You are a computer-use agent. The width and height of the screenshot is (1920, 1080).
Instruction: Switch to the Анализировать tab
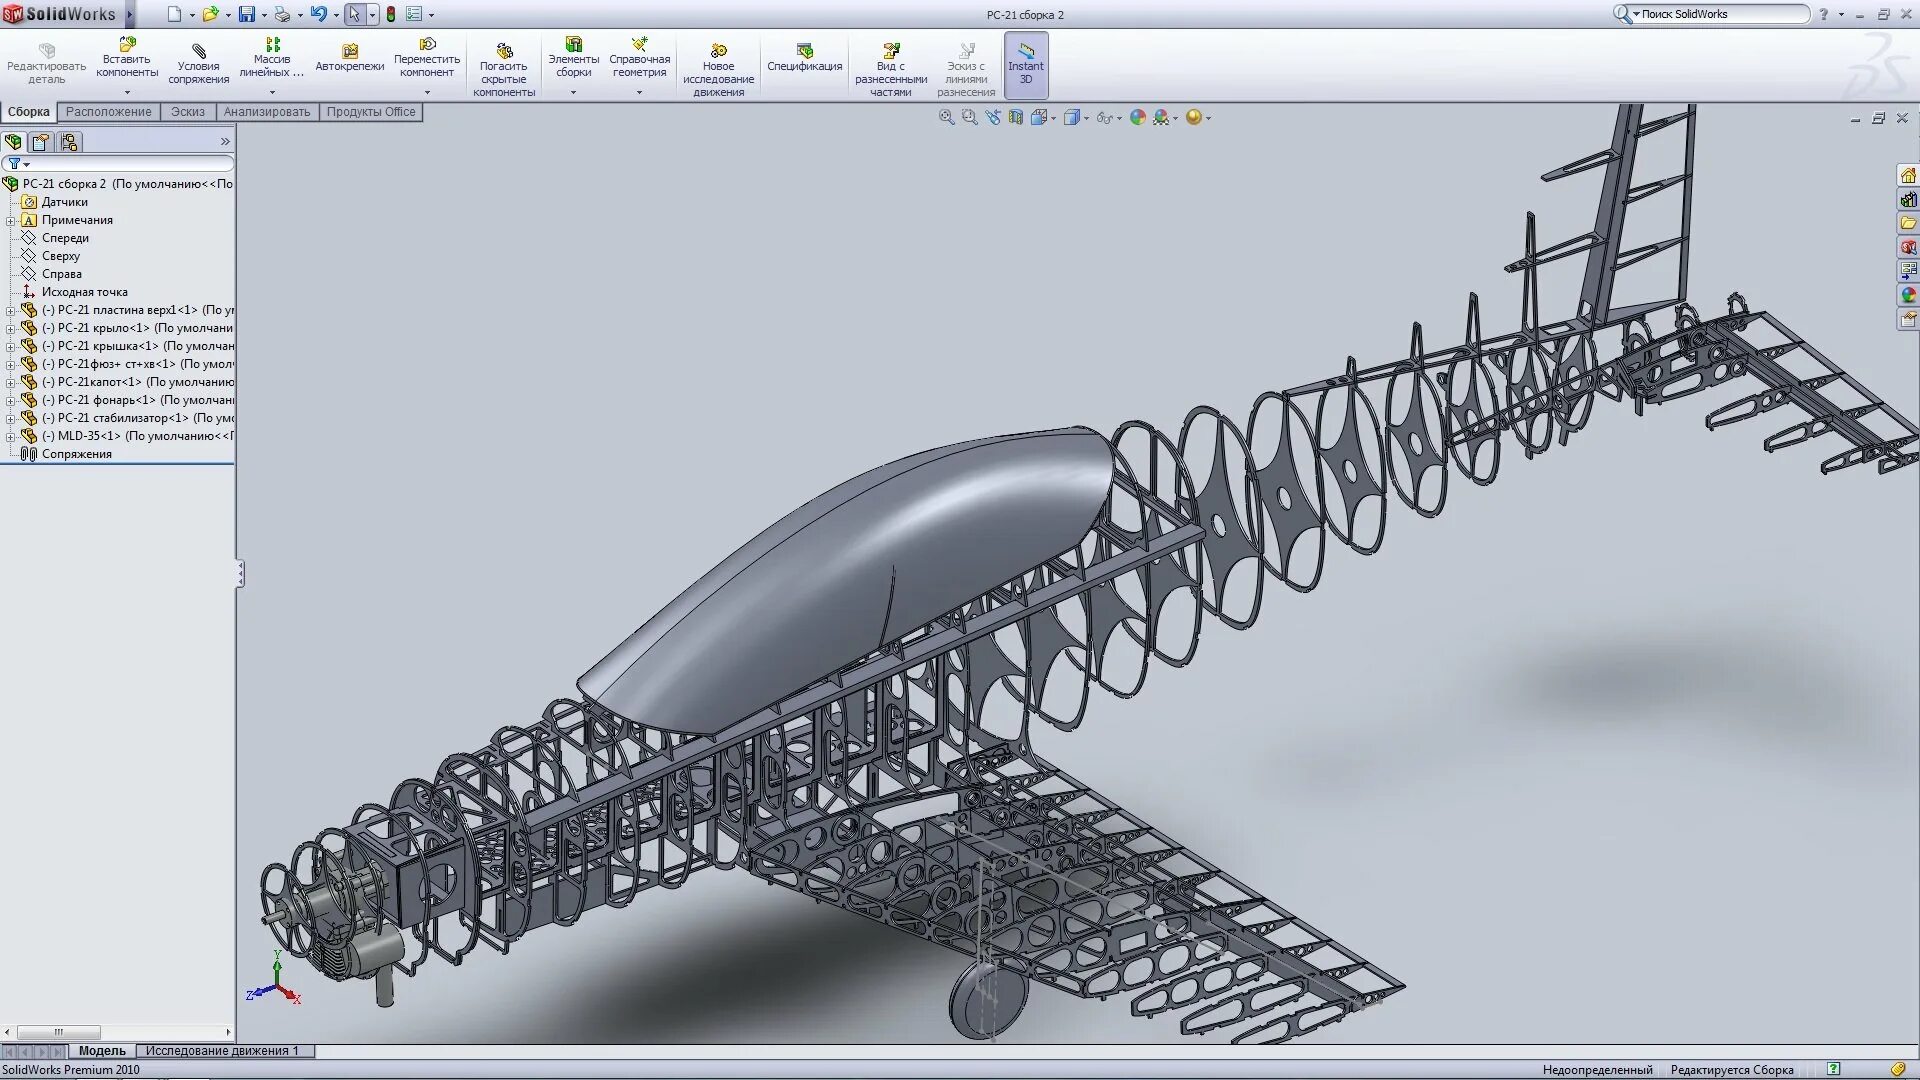point(266,112)
